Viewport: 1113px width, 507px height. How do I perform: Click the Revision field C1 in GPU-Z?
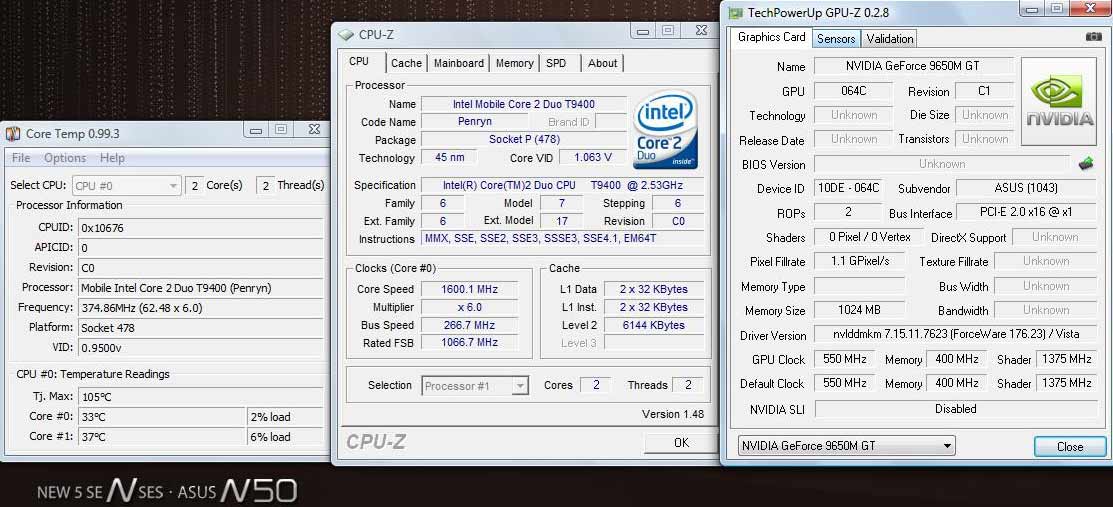coord(983,91)
